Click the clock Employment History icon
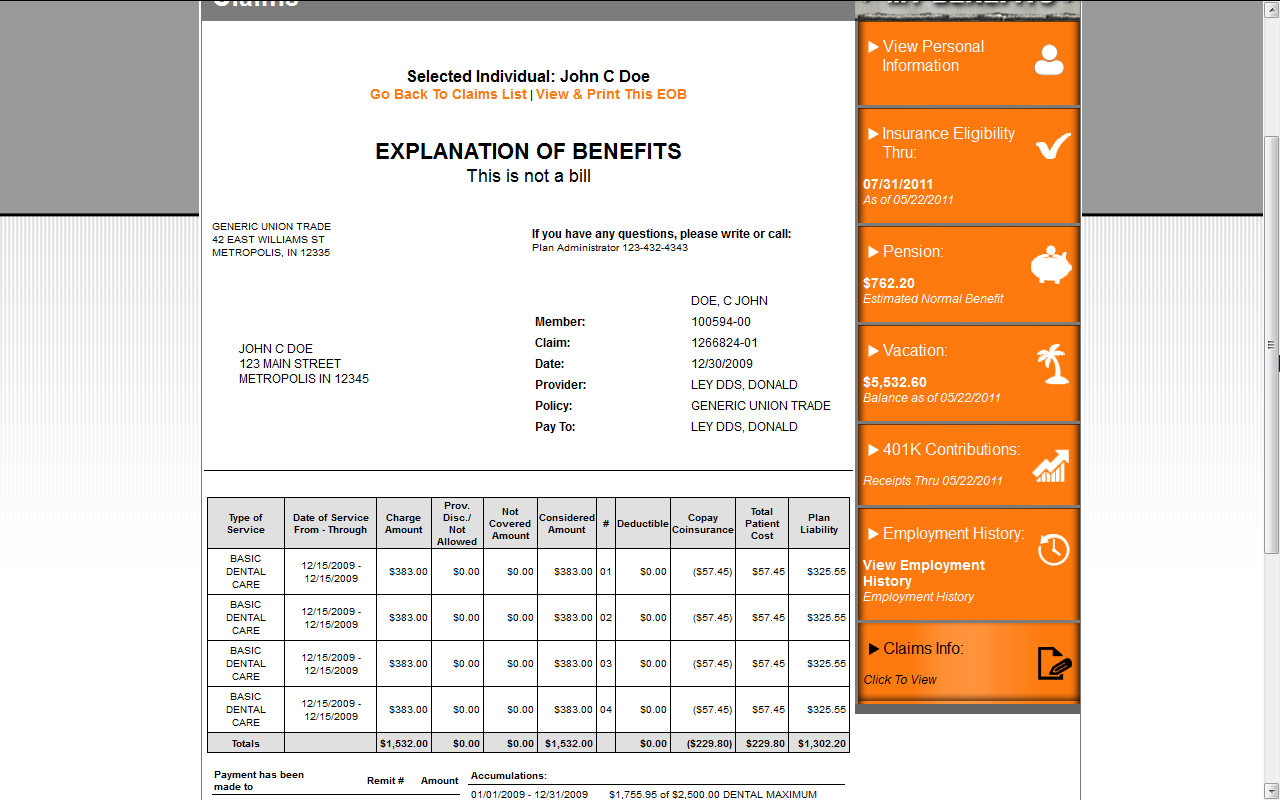The image size is (1280, 800). tap(1054, 549)
